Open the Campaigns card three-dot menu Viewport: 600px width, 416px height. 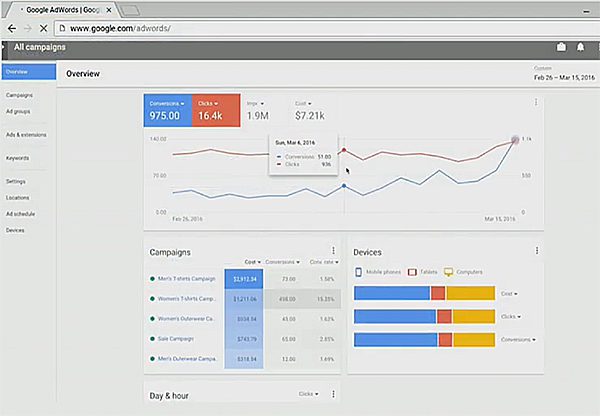[x=333, y=250]
